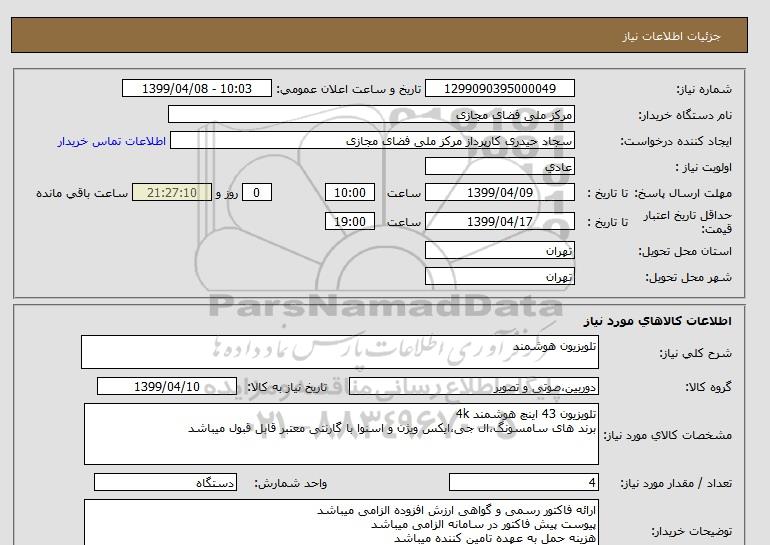Select the buyer organization field مرکز ملی فضای مجازی

coord(371,114)
